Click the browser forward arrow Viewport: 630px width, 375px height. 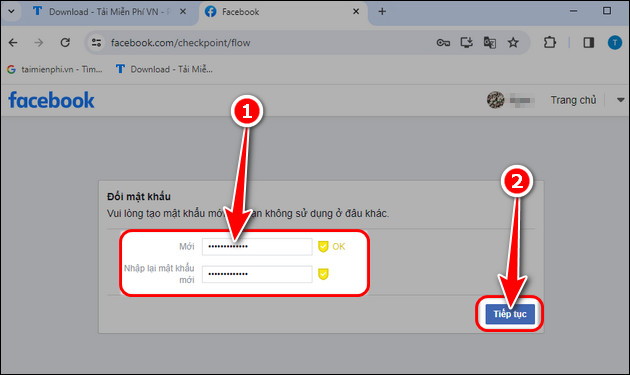click(39, 43)
